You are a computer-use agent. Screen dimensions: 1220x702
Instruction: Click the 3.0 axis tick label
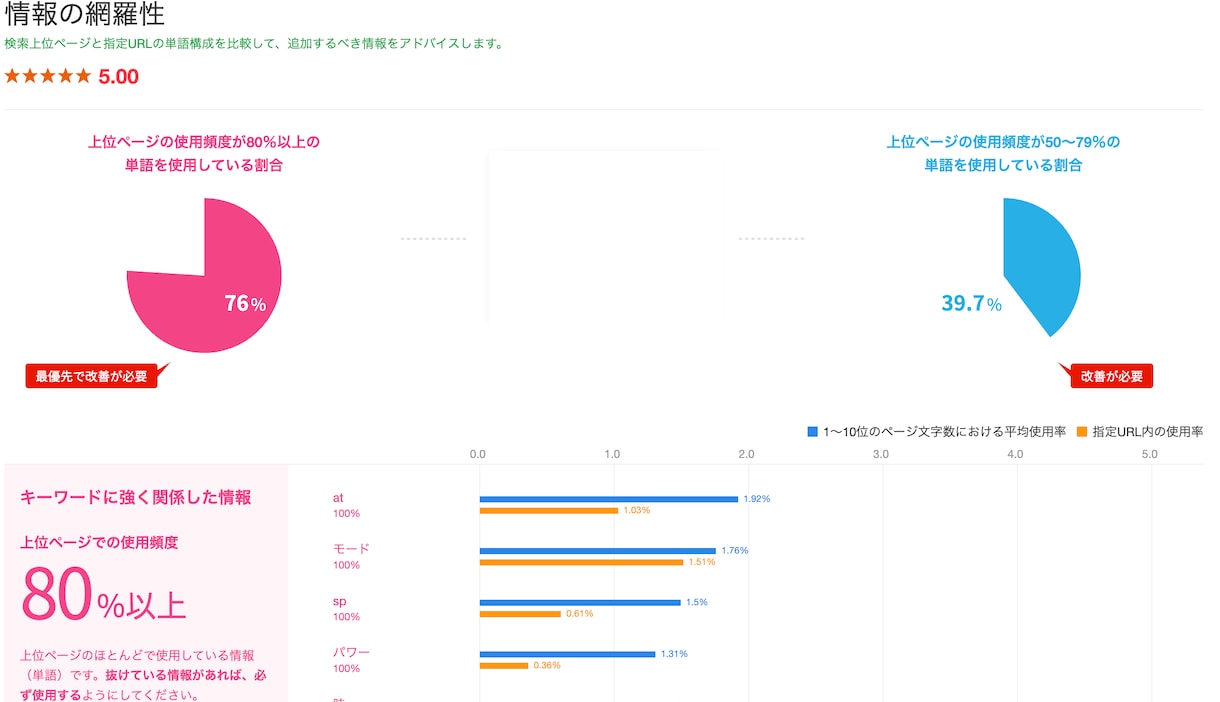click(x=880, y=454)
